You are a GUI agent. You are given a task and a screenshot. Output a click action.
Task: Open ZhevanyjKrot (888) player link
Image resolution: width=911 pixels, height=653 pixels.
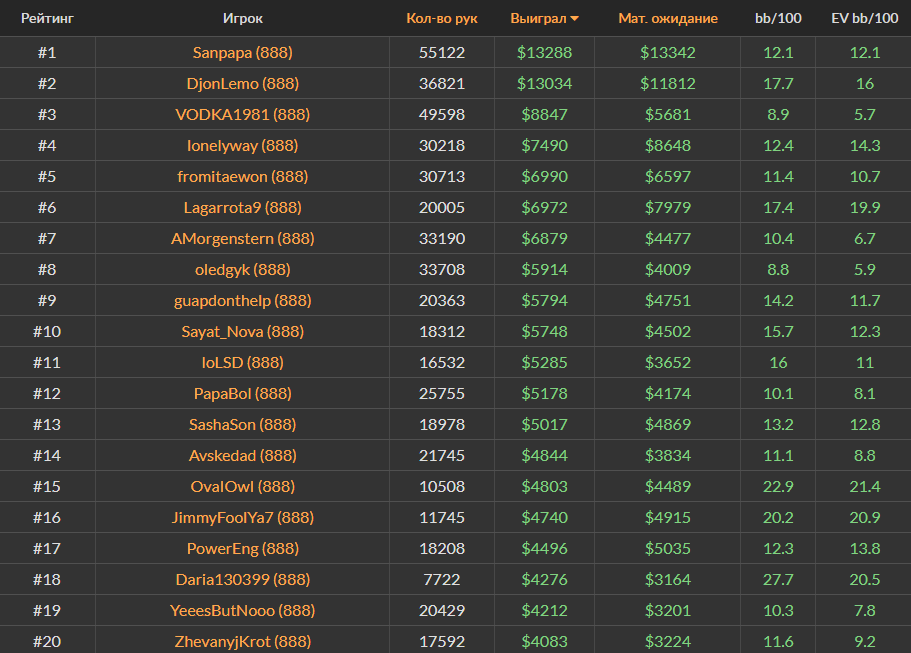(x=242, y=641)
